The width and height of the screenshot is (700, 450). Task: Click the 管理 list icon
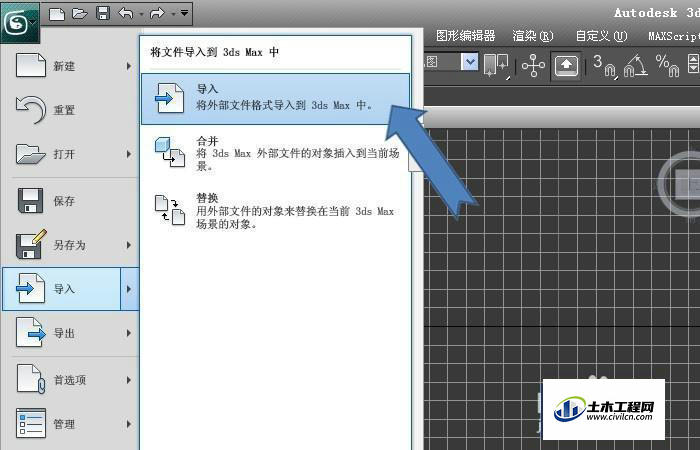click(31, 423)
